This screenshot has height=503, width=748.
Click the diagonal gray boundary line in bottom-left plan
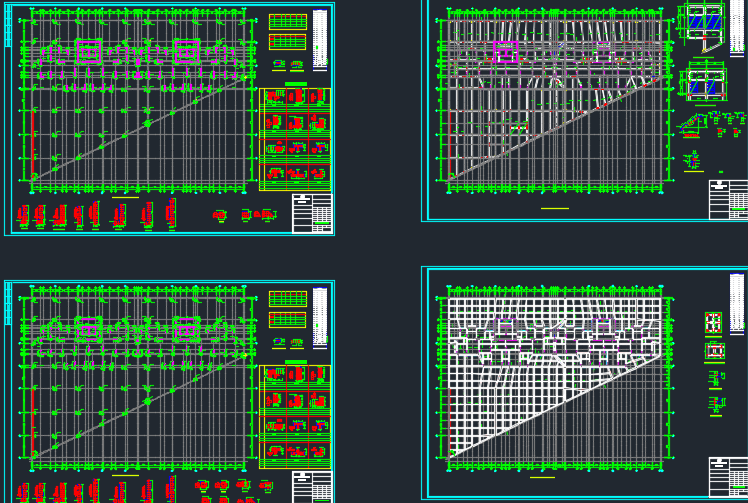tap(138, 406)
